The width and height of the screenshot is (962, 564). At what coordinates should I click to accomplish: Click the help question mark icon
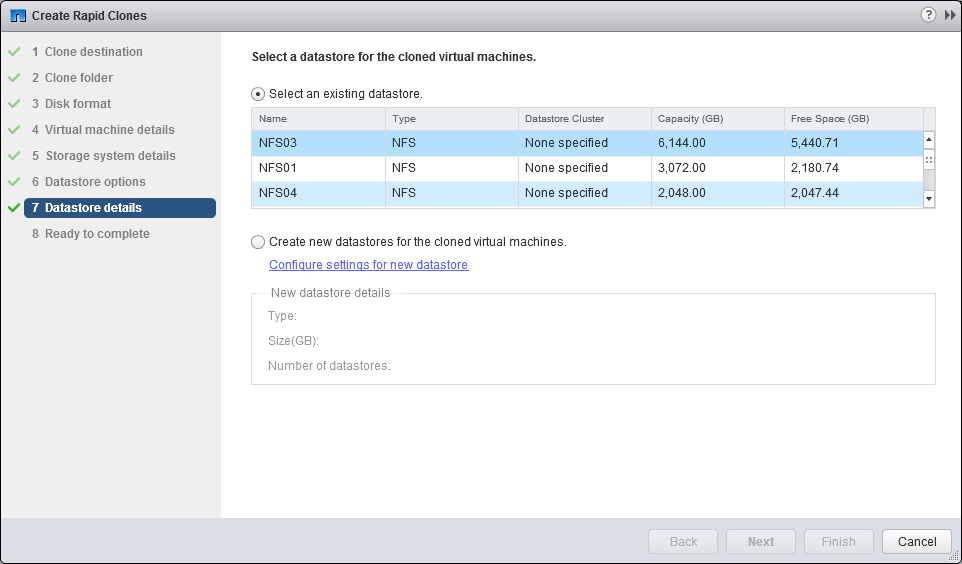(x=929, y=15)
